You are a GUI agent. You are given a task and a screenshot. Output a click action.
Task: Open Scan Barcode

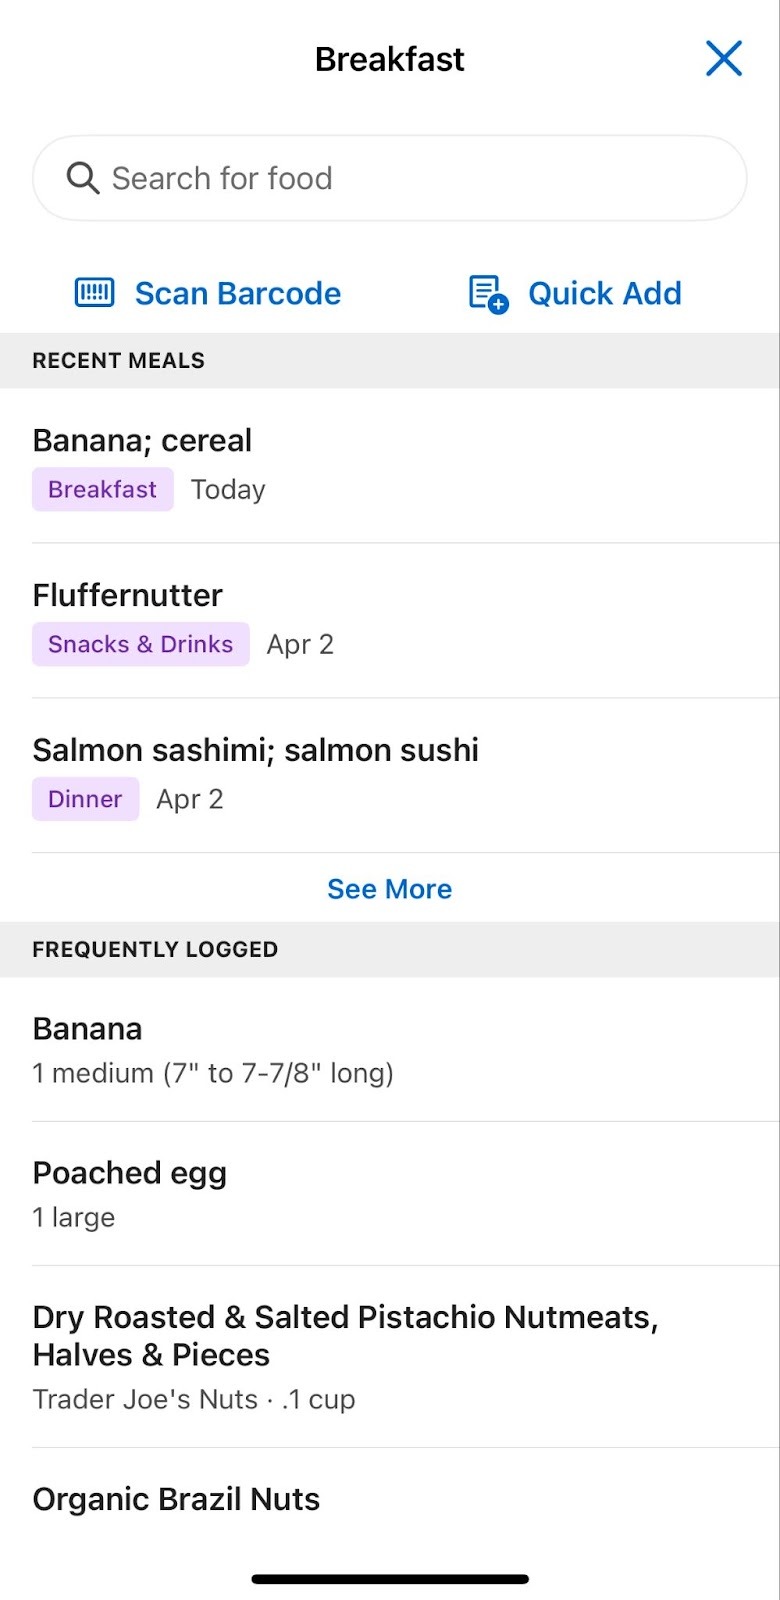(x=238, y=294)
